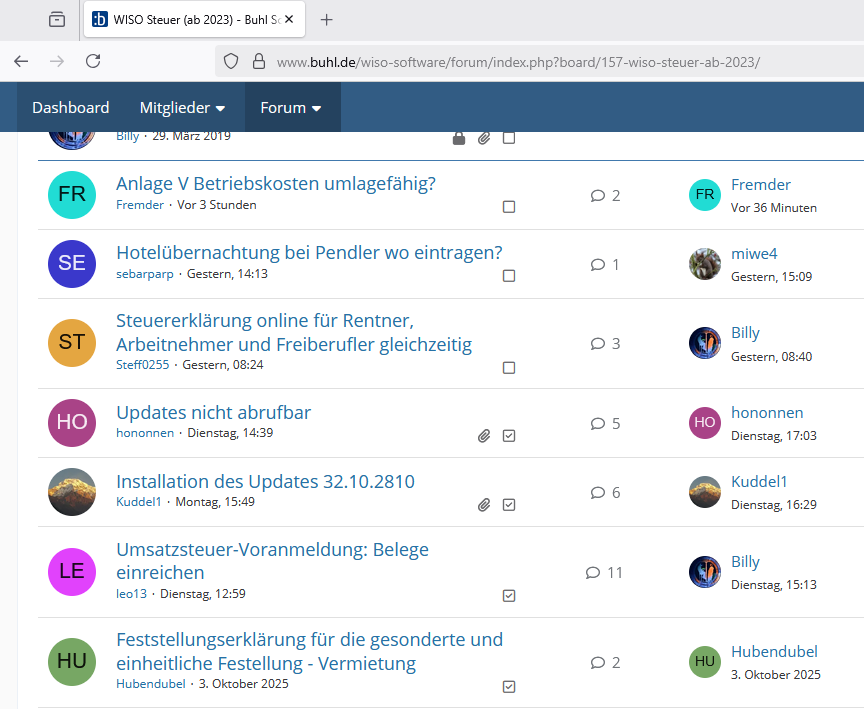The width and height of the screenshot is (864, 709).
Task: Expand the Forum dropdown menu
Action: [291, 108]
